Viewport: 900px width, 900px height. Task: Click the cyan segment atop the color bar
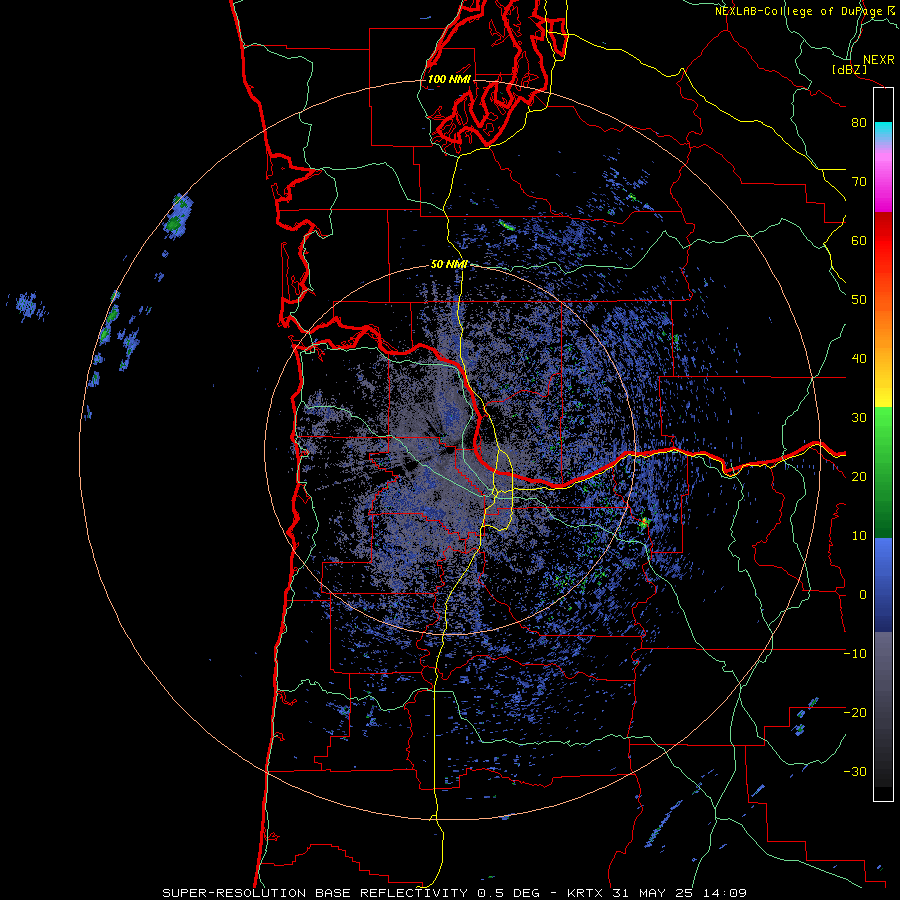[883, 131]
